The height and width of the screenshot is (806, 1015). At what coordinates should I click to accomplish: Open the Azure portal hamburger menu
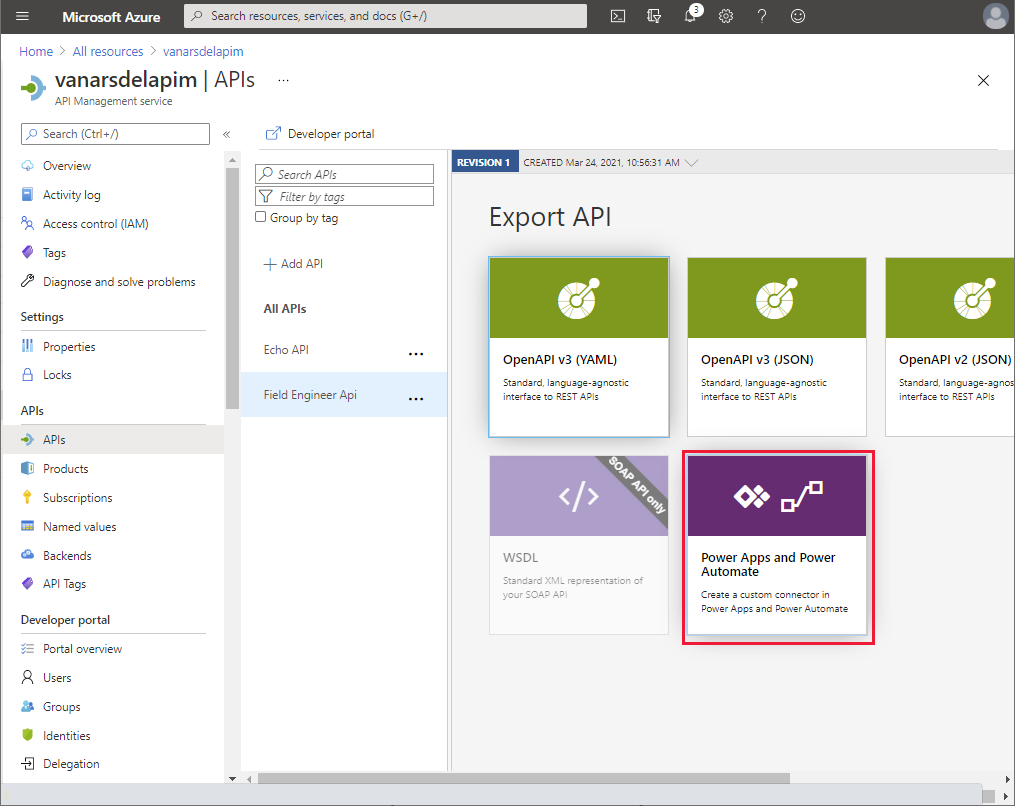click(22, 16)
